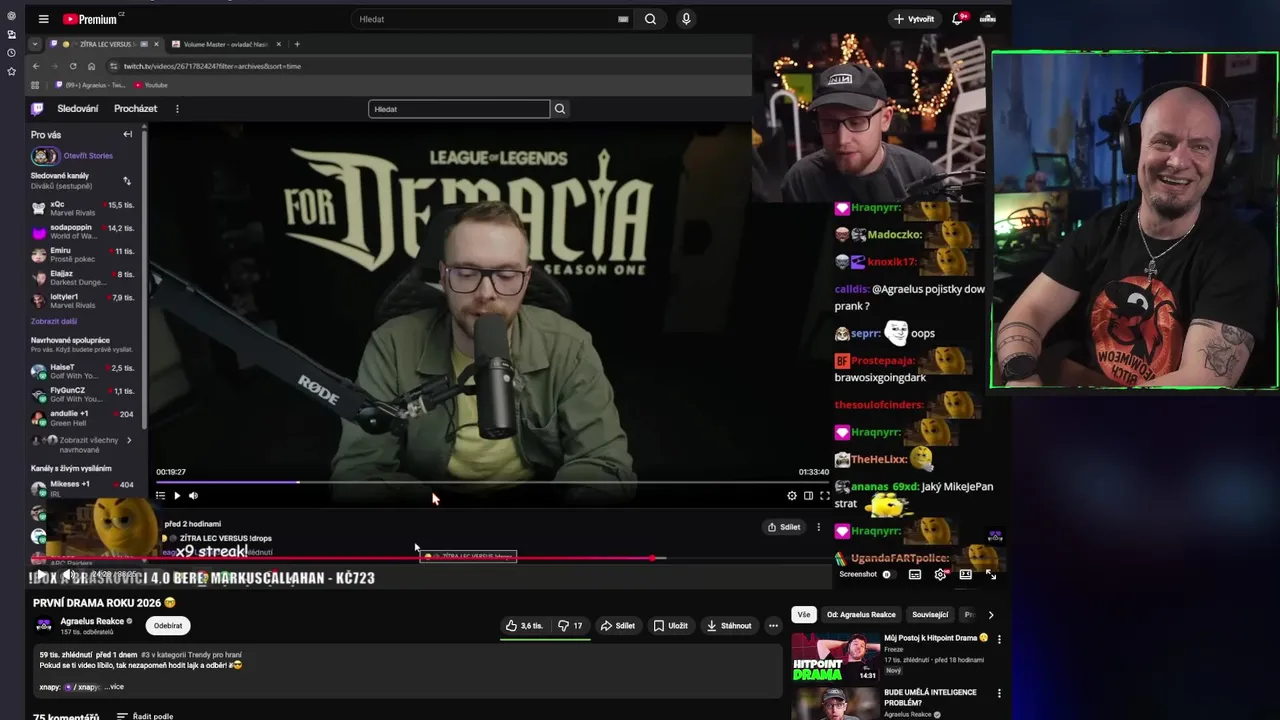The width and height of the screenshot is (1280, 720).
Task: Show more filter chips with right arrow
Action: click(991, 614)
